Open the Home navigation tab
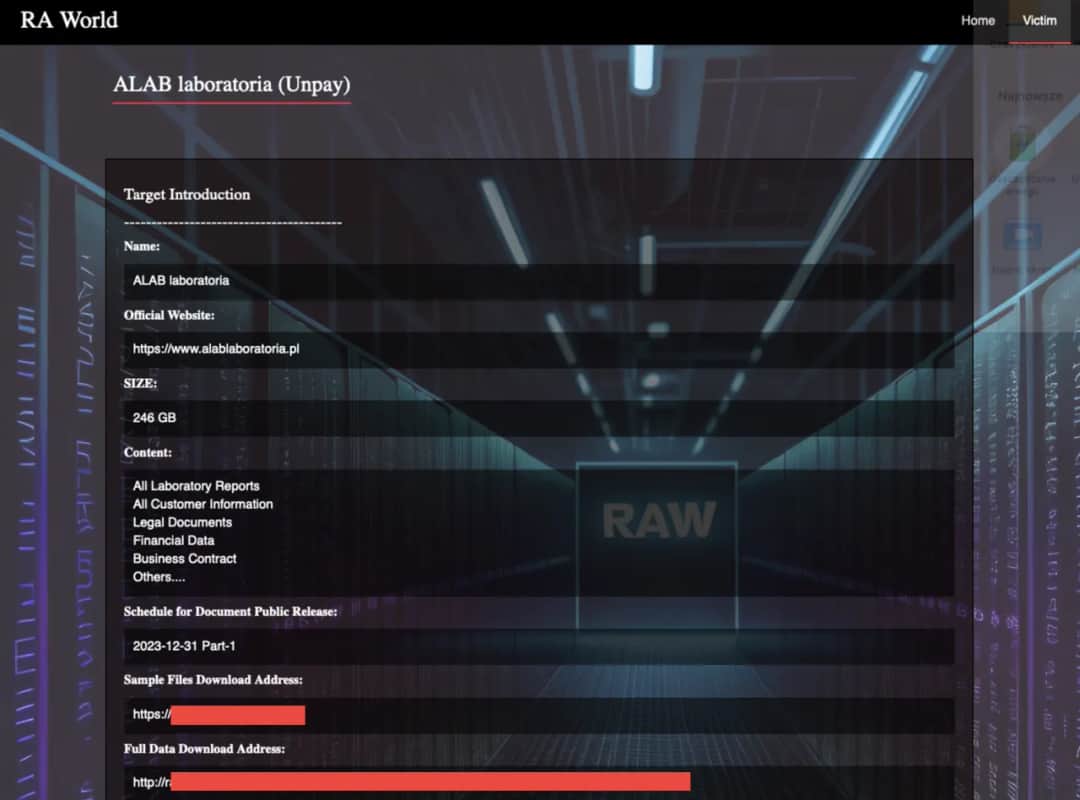 coord(977,21)
